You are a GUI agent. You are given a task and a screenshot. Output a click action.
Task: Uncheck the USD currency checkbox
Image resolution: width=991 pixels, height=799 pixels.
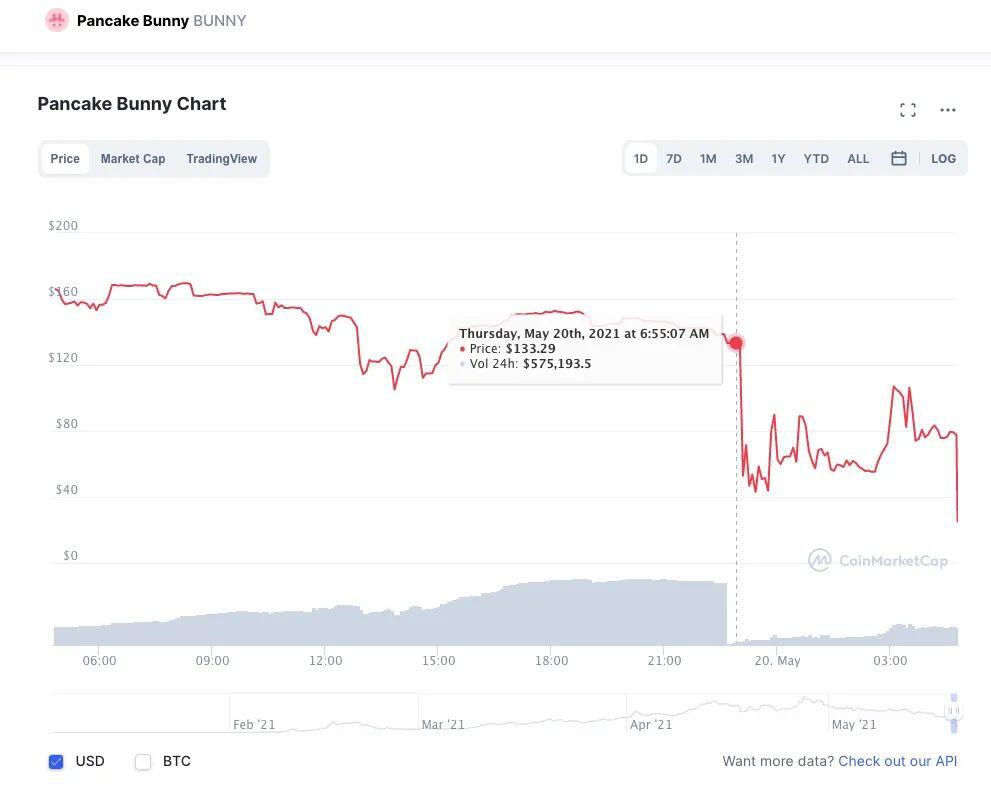click(x=56, y=762)
